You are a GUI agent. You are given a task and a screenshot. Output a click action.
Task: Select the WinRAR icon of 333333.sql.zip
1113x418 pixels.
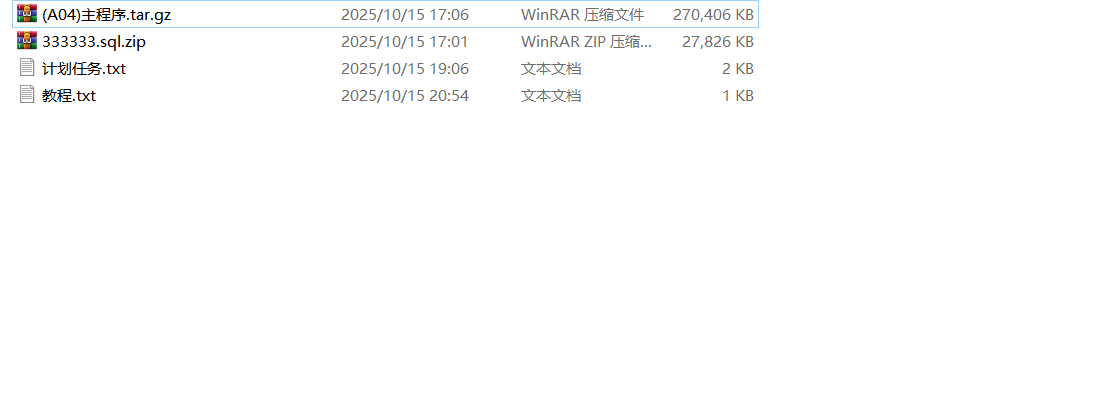[x=27, y=41]
